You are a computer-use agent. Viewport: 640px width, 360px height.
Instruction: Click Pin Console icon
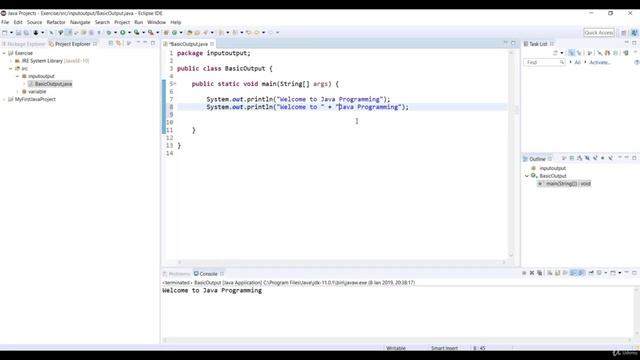(x=591, y=273)
